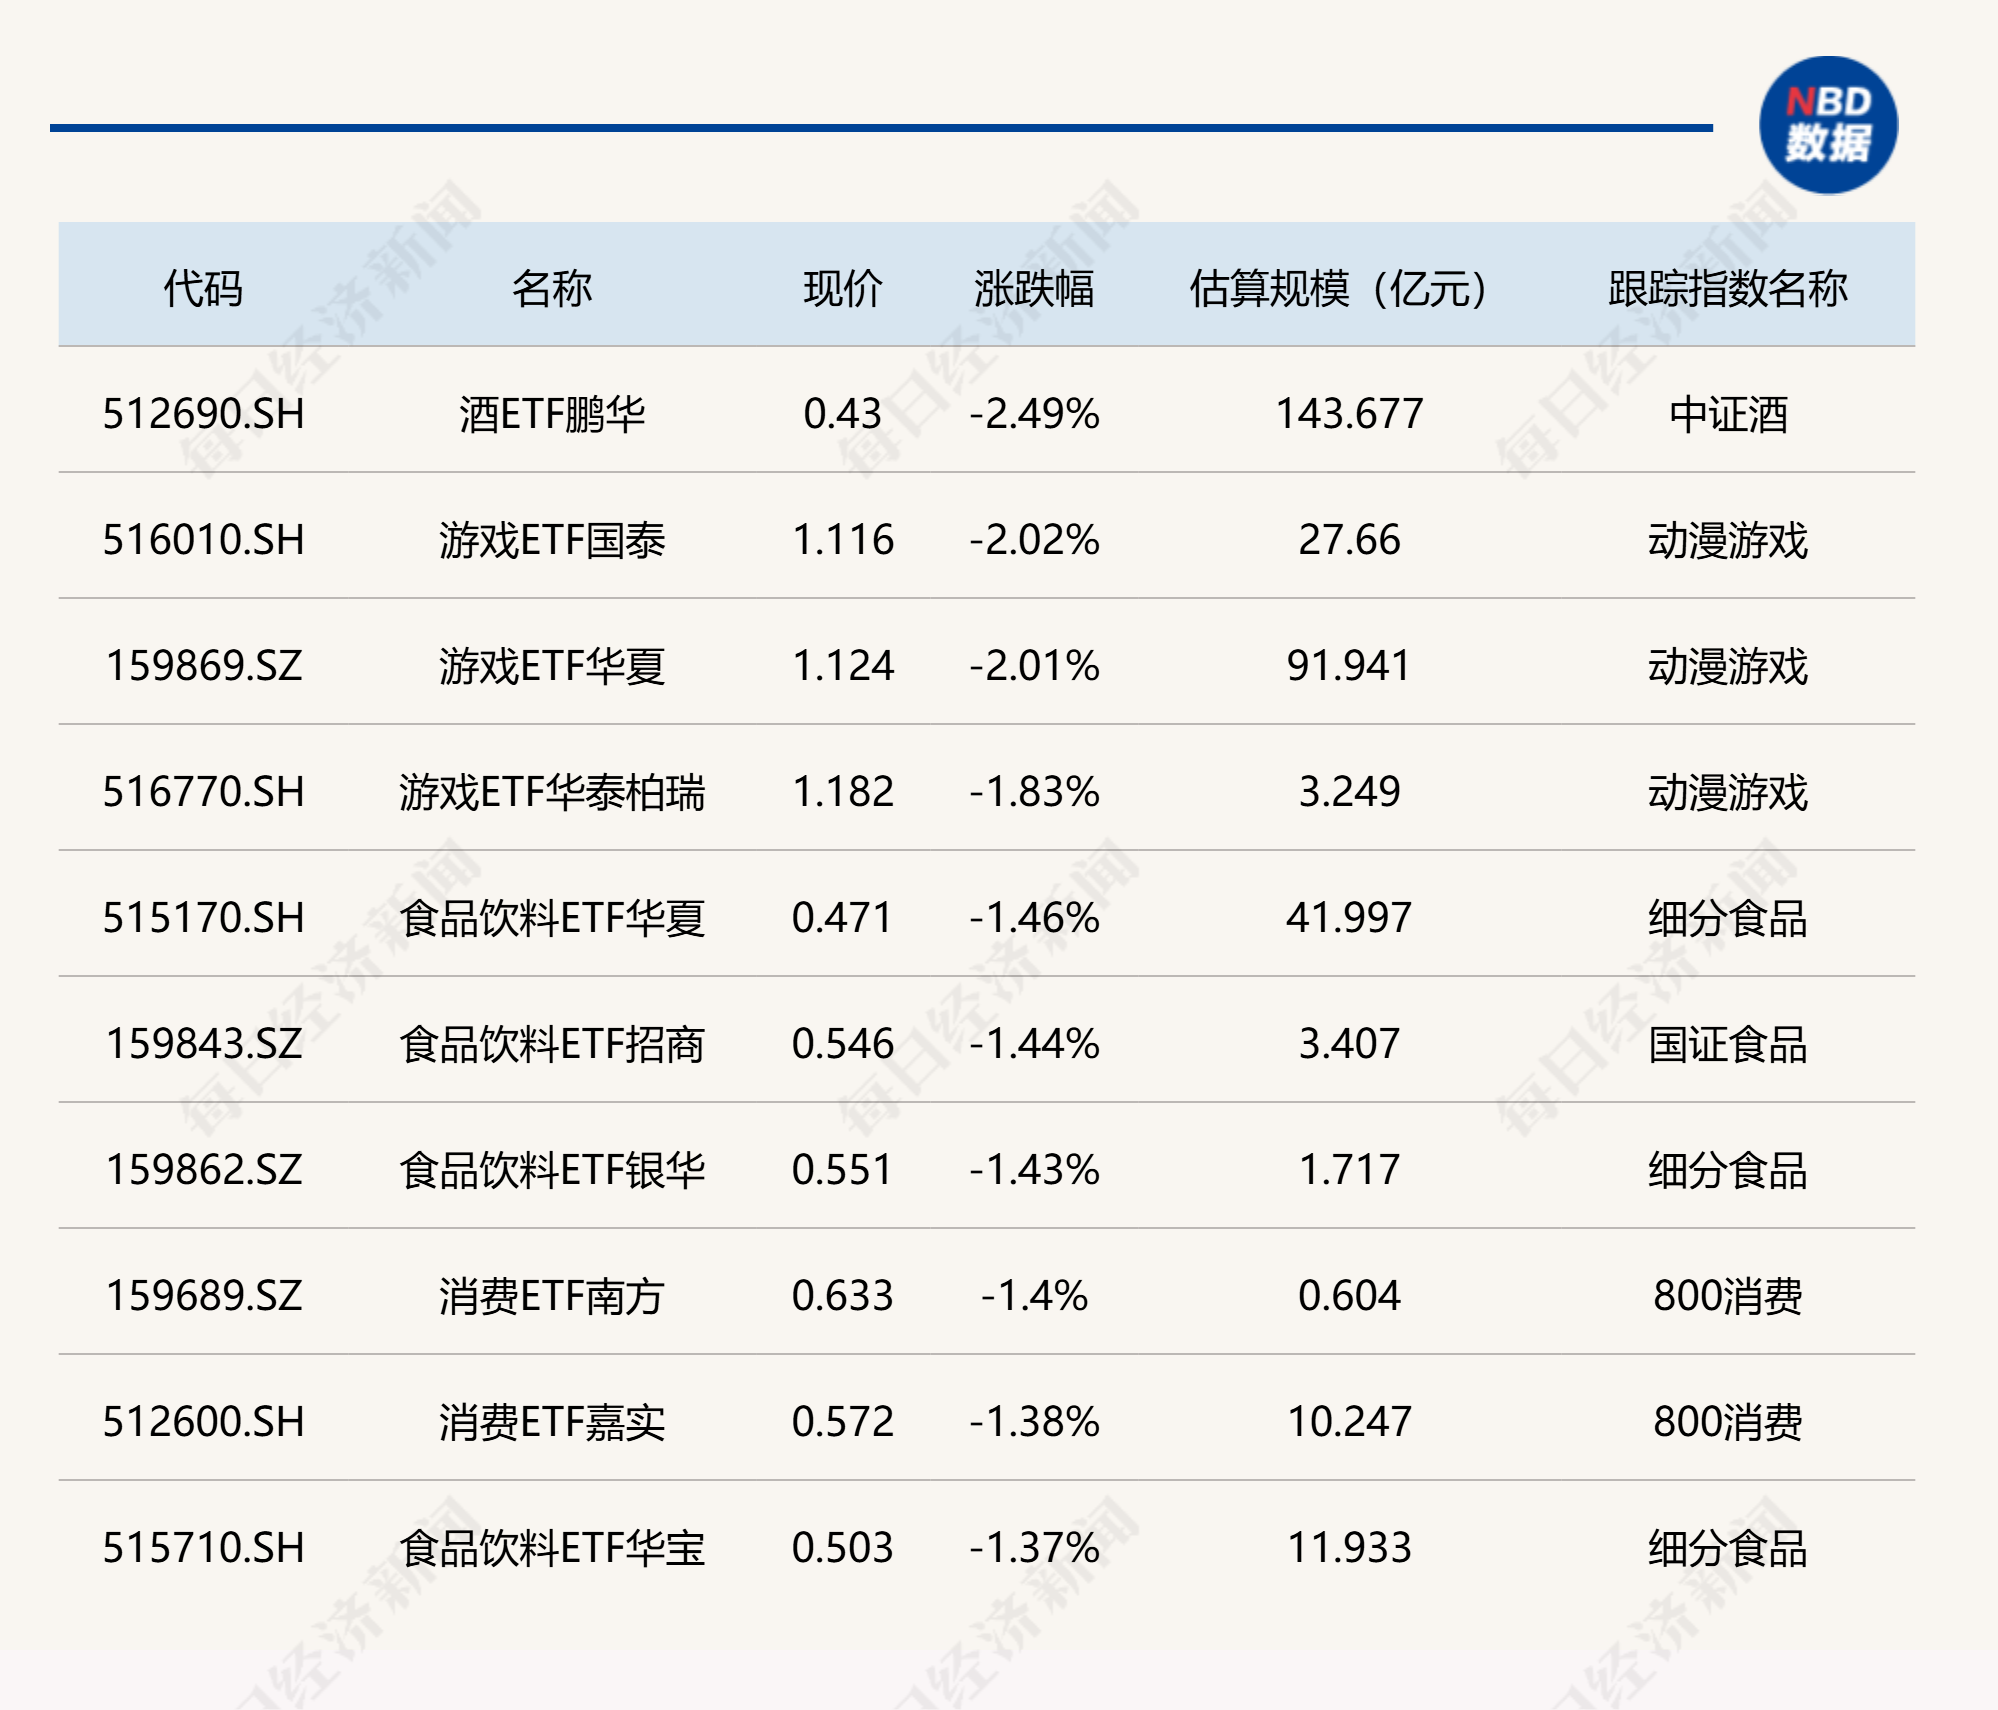Click the scale value 3.249

[x=1349, y=792]
